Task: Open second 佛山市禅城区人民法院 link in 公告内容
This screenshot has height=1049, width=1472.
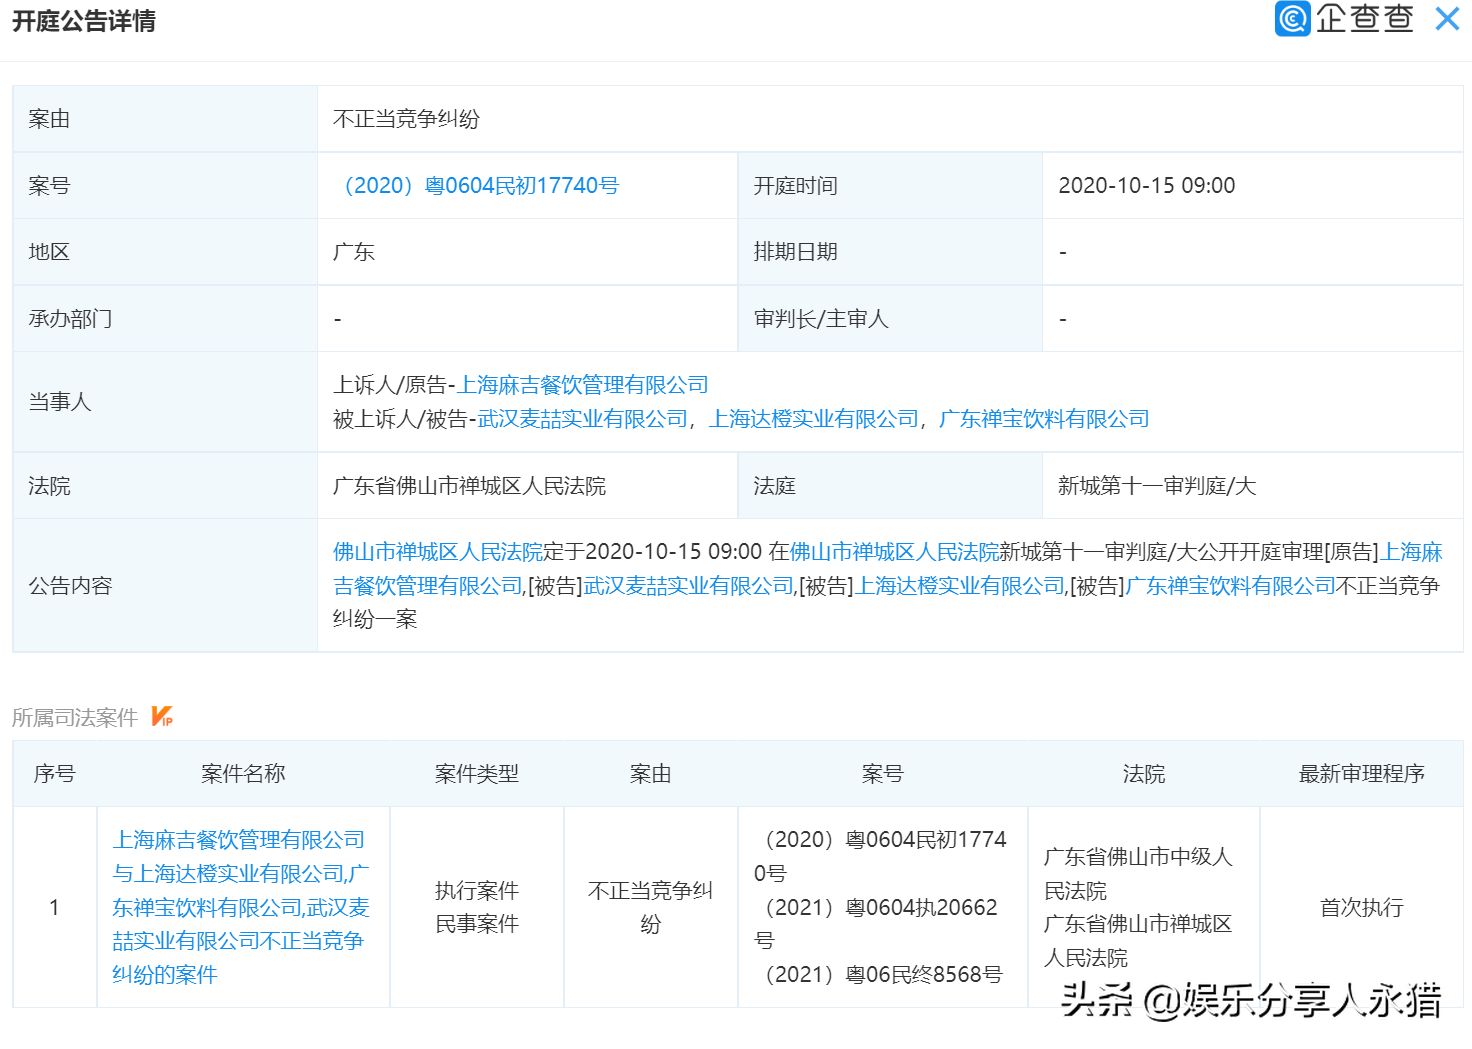Action: click(x=894, y=552)
